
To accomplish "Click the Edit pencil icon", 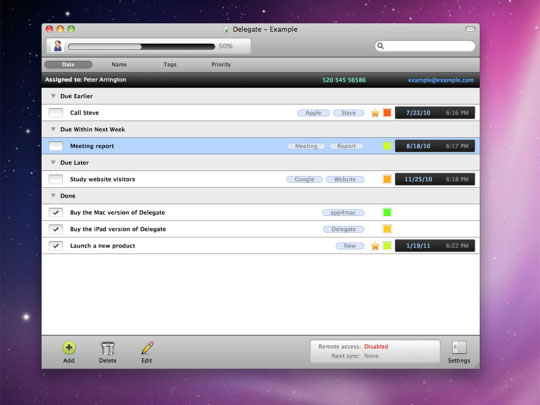I will [x=147, y=348].
